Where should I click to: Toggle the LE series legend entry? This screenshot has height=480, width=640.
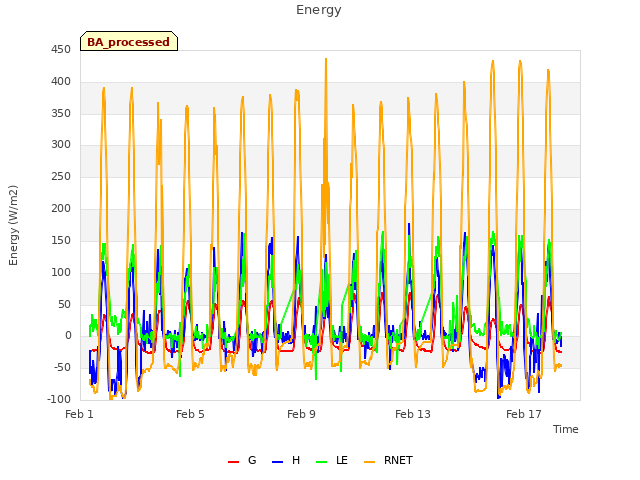[x=332, y=460]
